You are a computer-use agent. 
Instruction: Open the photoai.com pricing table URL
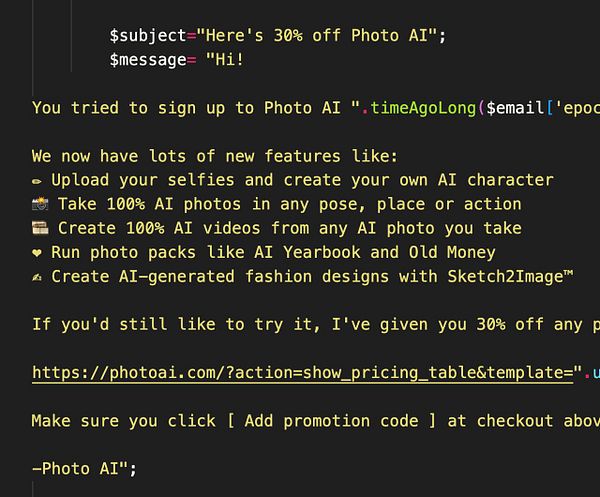(300, 372)
